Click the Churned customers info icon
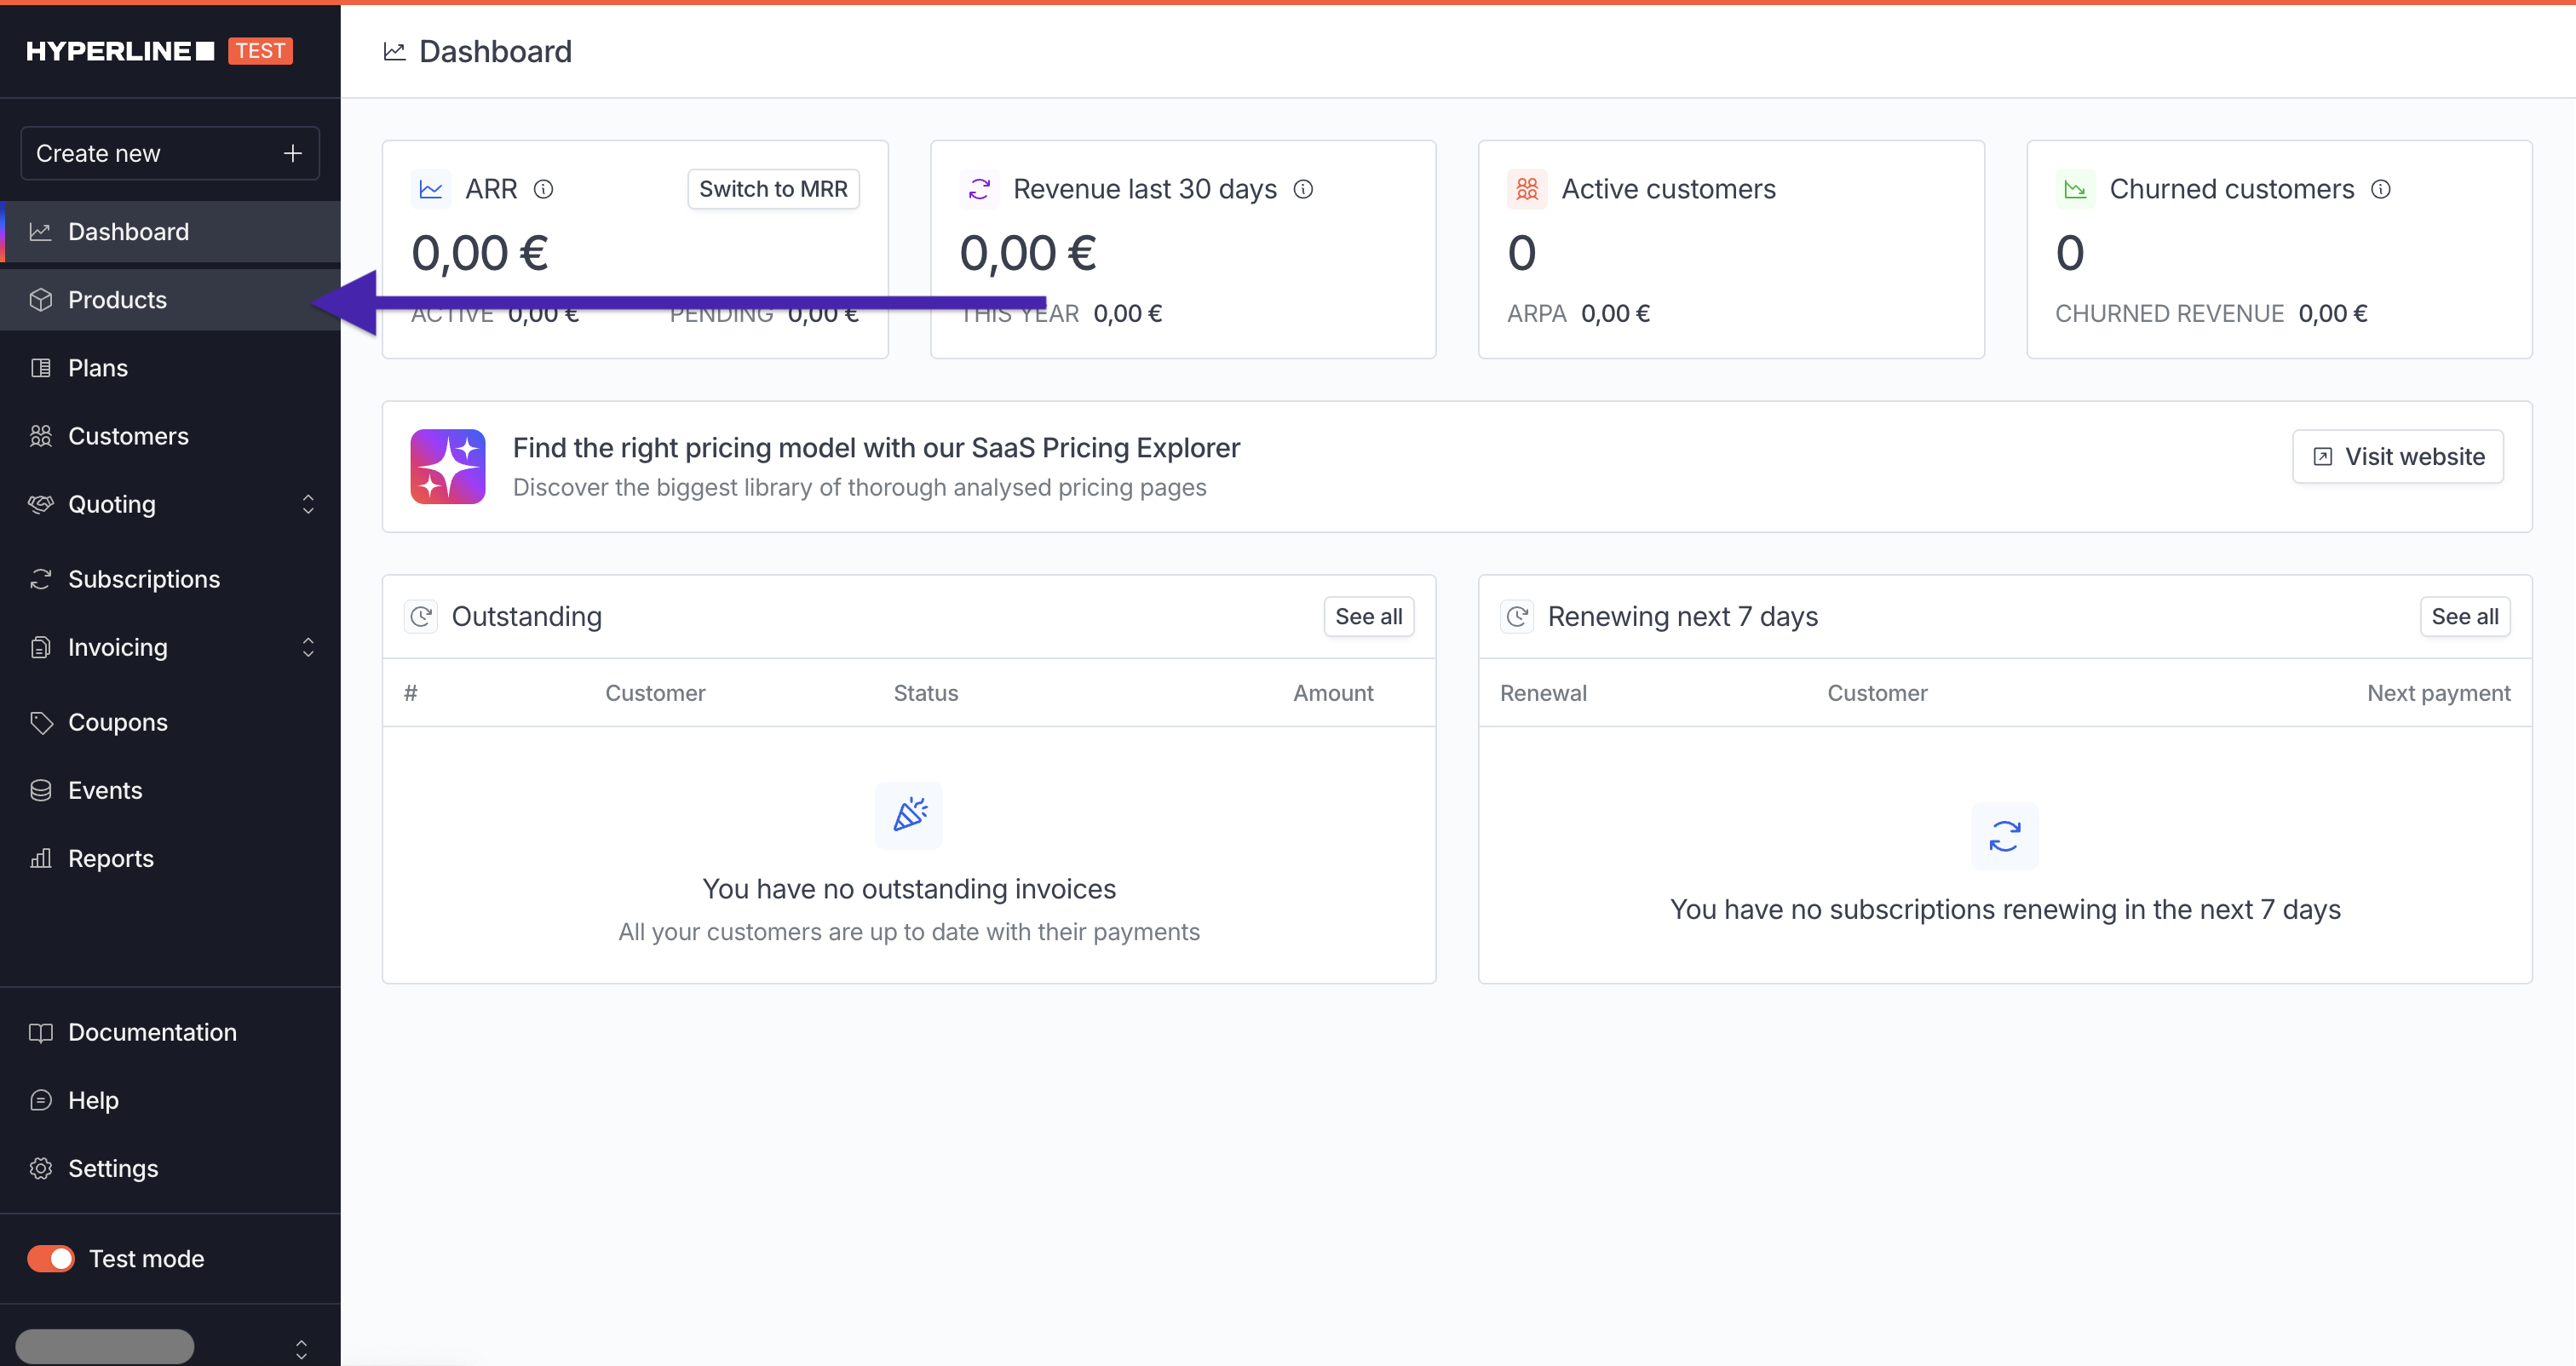This screenshot has height=1366, width=2576. click(x=2381, y=189)
